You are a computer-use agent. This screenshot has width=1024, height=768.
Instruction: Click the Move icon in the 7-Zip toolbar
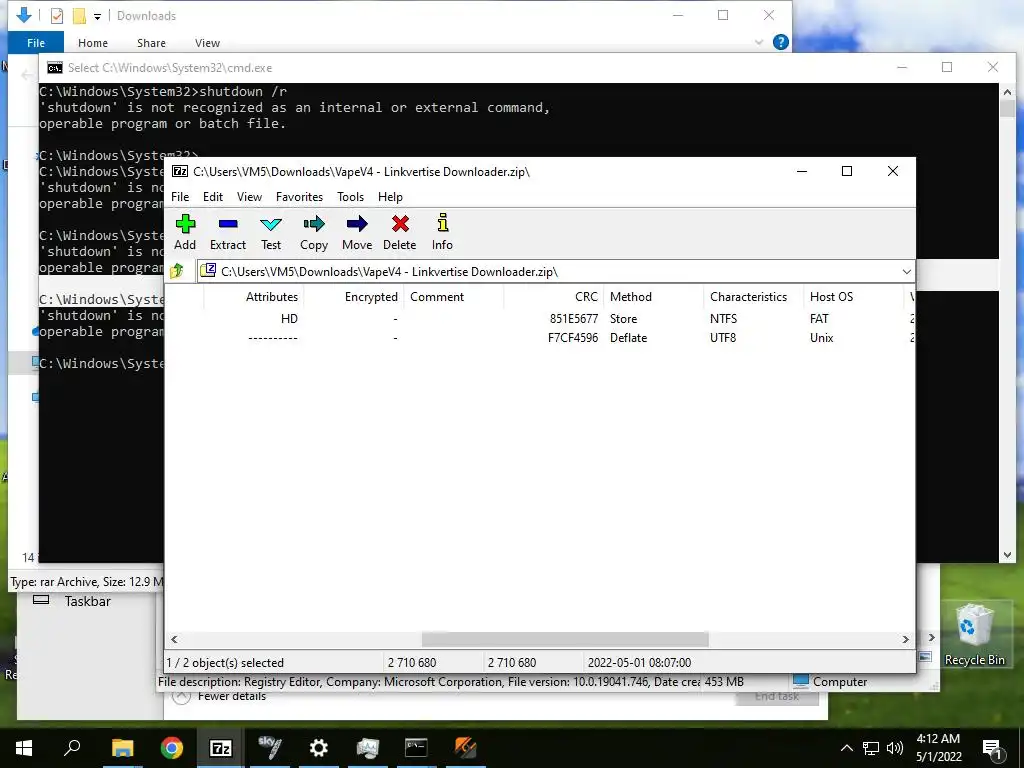[x=357, y=225]
